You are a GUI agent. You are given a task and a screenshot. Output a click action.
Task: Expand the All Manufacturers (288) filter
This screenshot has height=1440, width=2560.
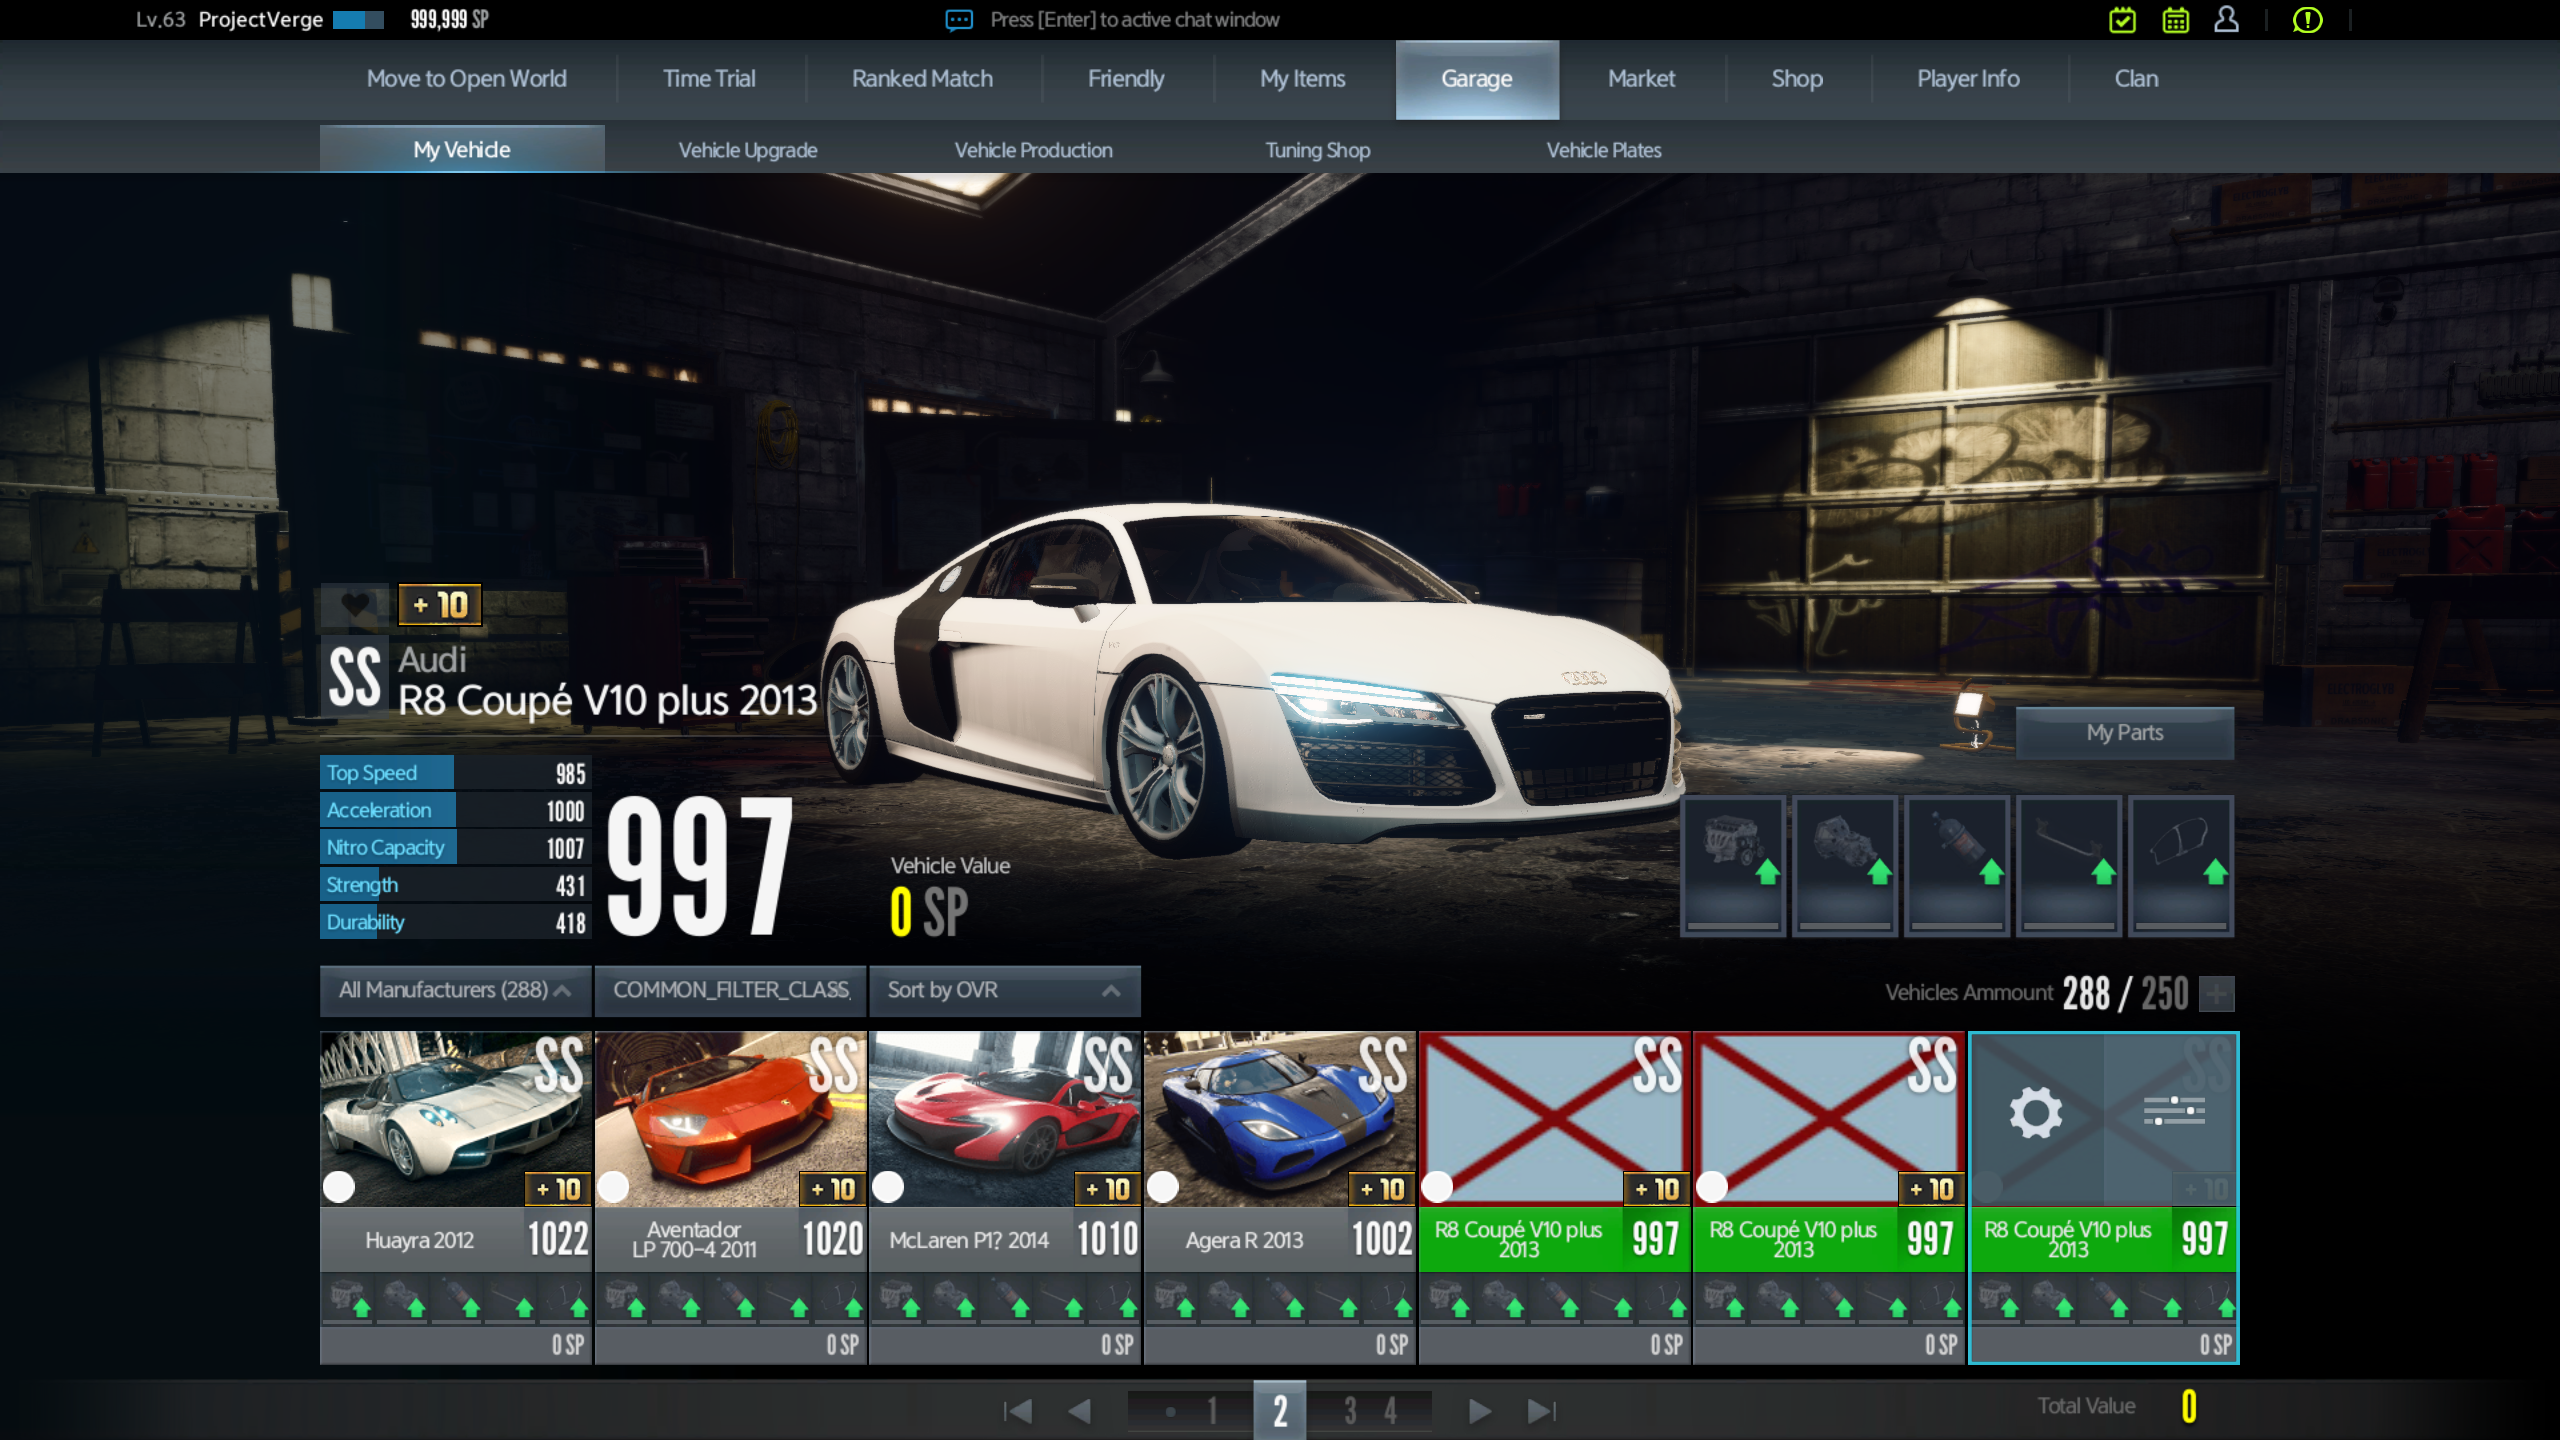coord(456,990)
